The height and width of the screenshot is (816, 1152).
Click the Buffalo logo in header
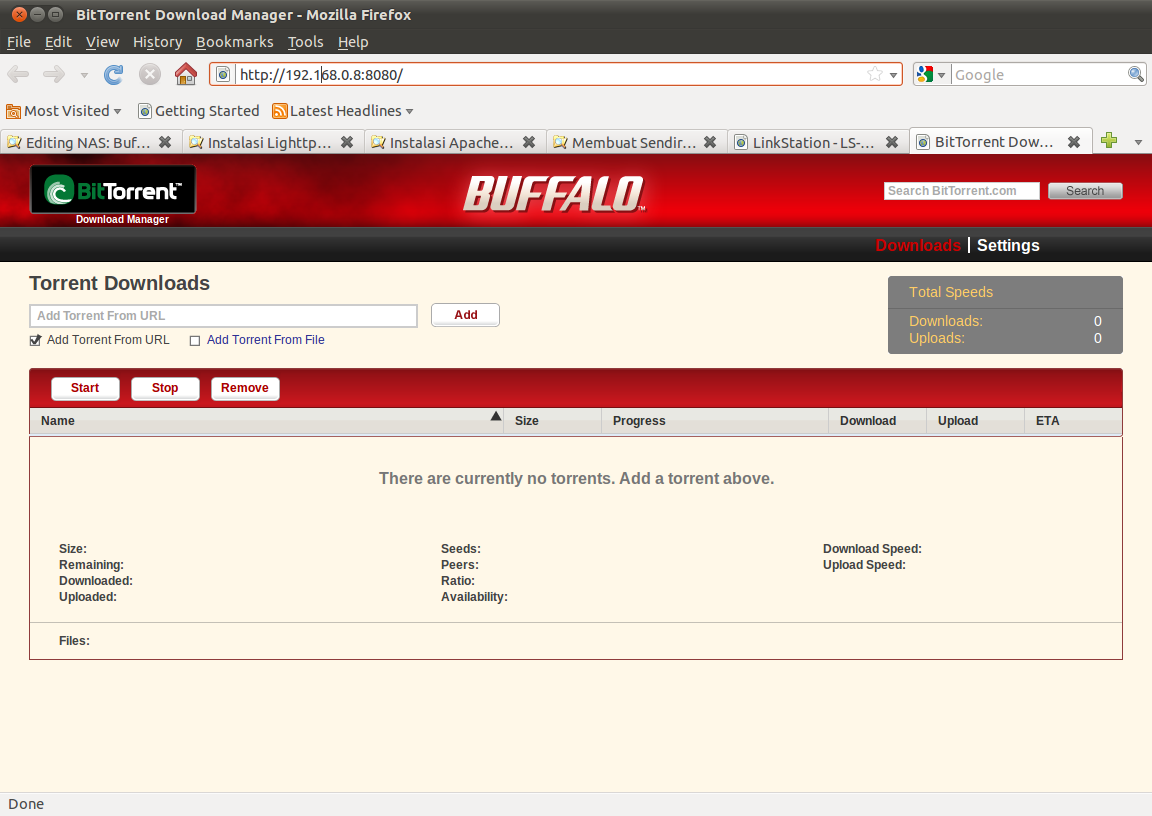click(x=554, y=194)
